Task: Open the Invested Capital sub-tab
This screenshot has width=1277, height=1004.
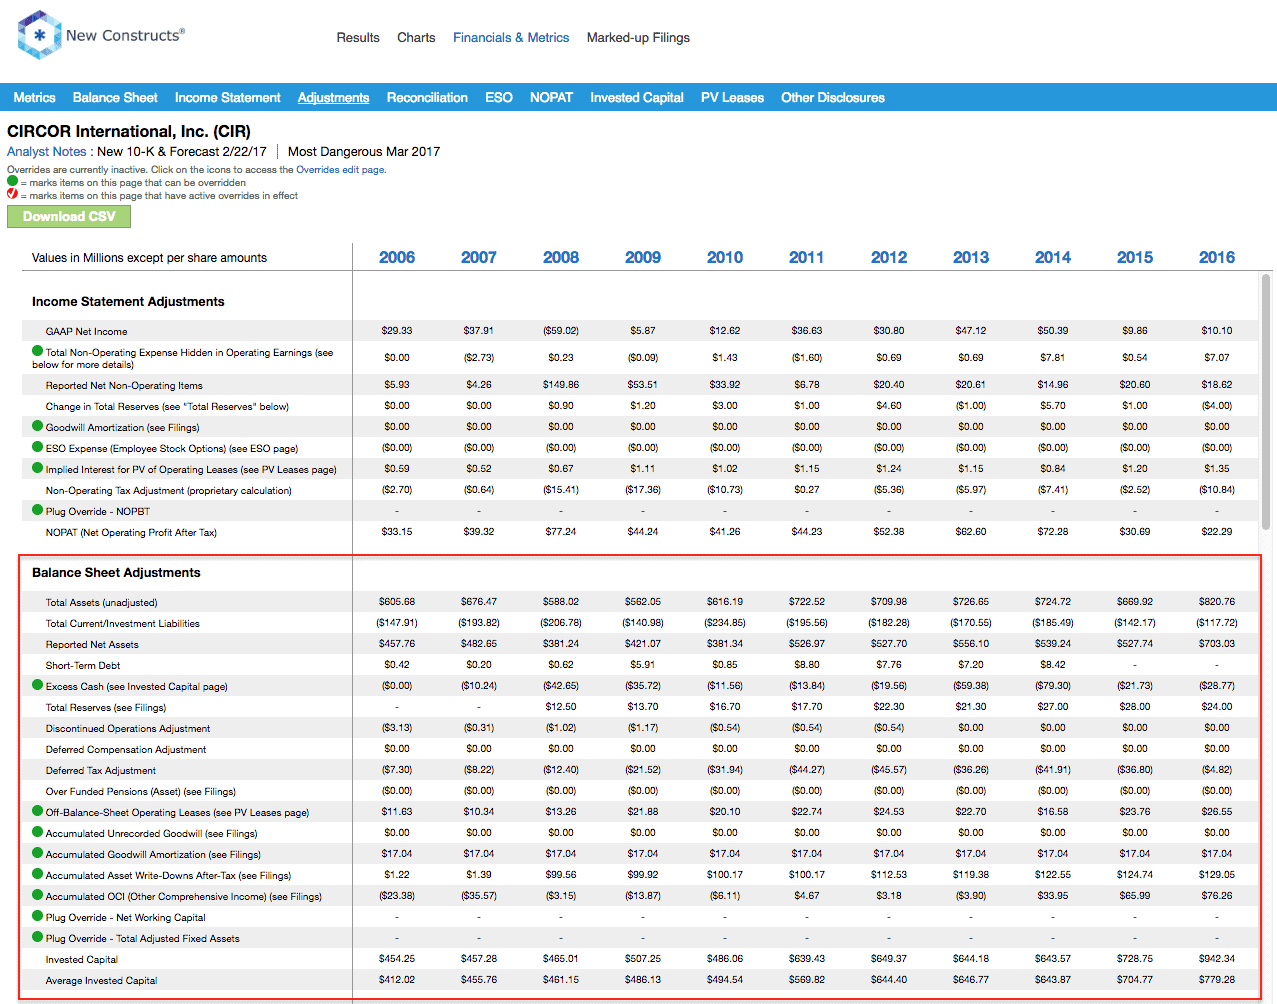Action: 637,97
